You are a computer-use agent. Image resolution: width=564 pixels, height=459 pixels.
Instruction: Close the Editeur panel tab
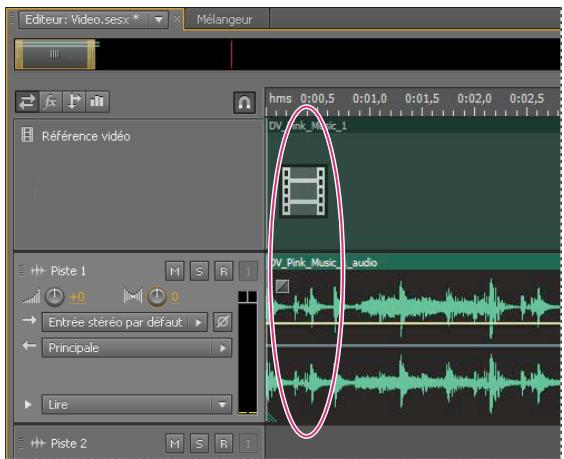(177, 19)
